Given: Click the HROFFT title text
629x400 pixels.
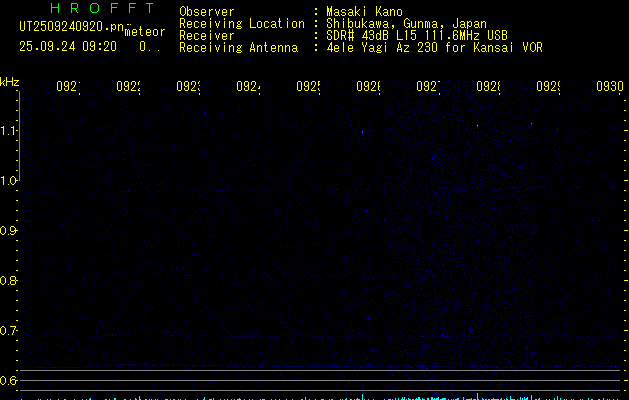Looking at the screenshot, I should (102, 8).
